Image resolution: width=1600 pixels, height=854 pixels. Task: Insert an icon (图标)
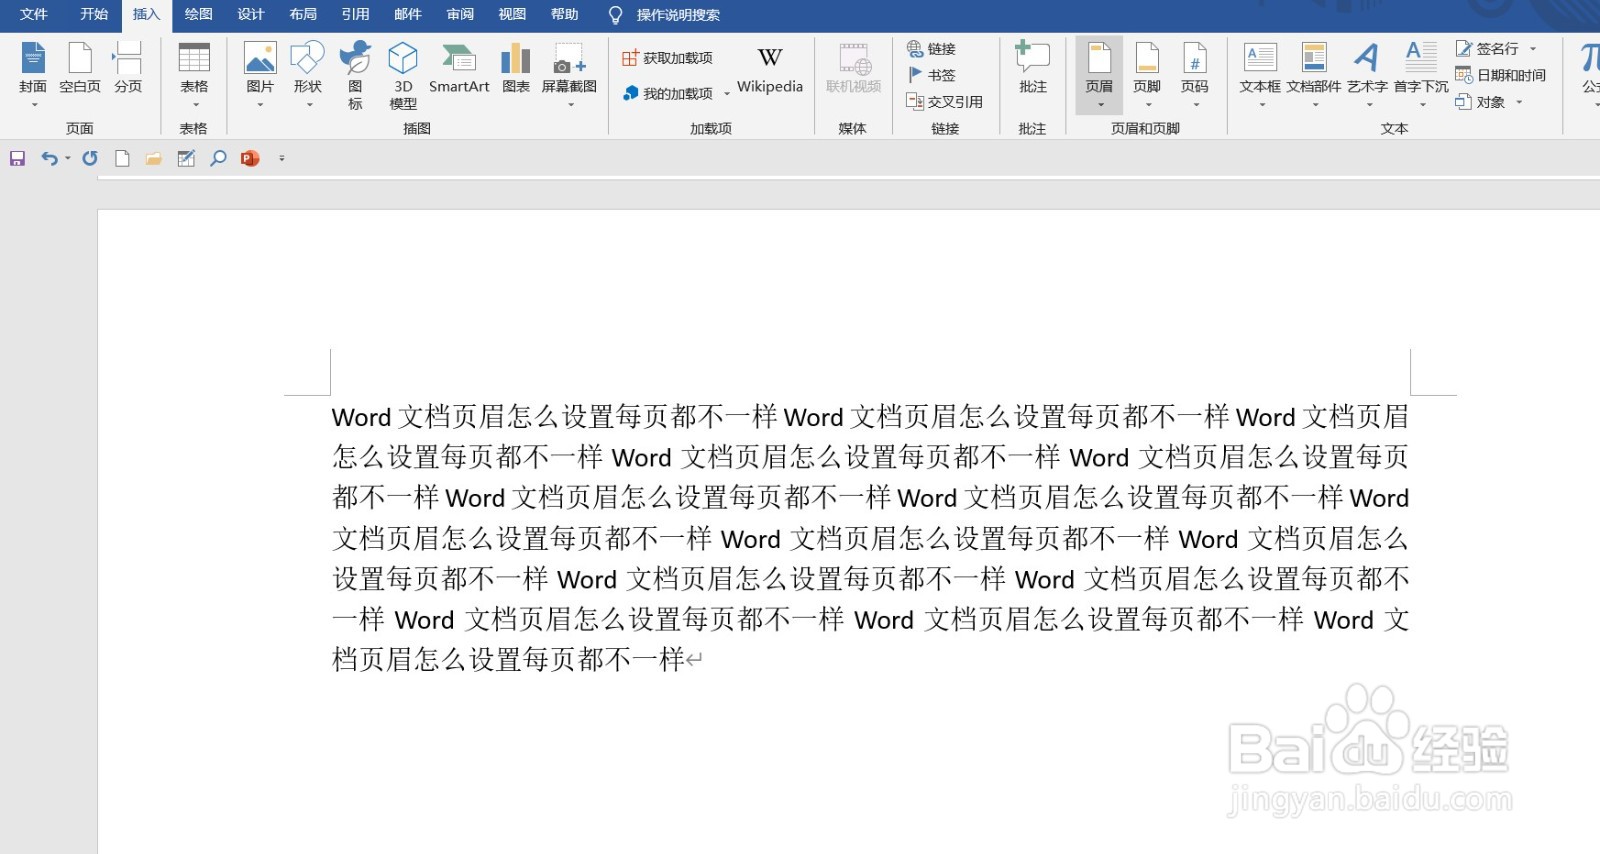355,75
